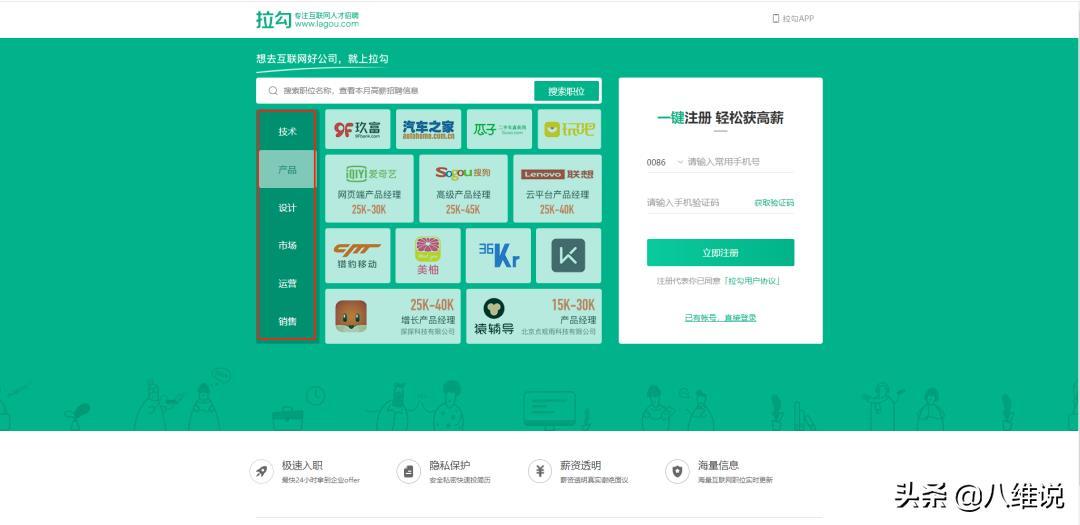Expand the 0086 country code dropdown
1080x525 pixels.
[665, 162]
